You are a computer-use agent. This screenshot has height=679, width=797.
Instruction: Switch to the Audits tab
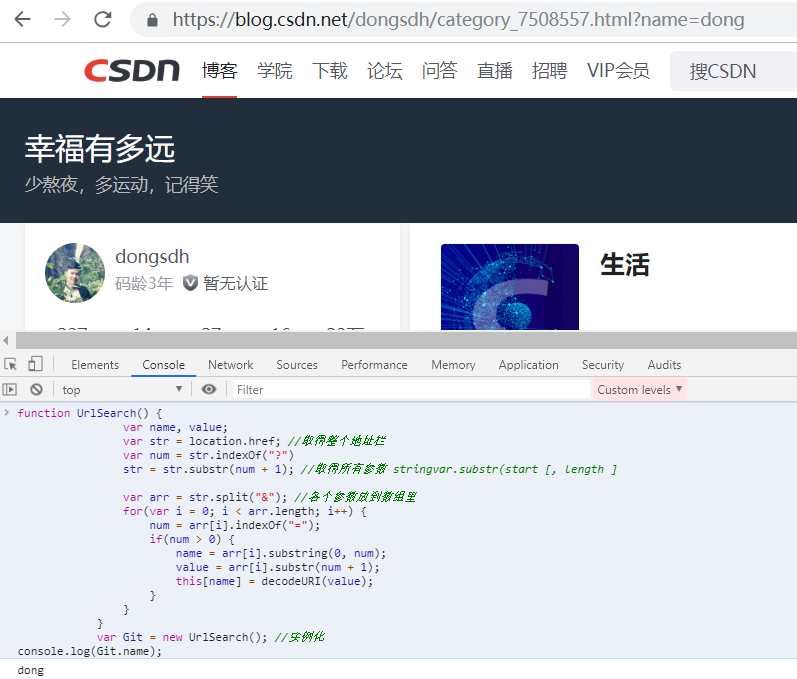point(664,364)
